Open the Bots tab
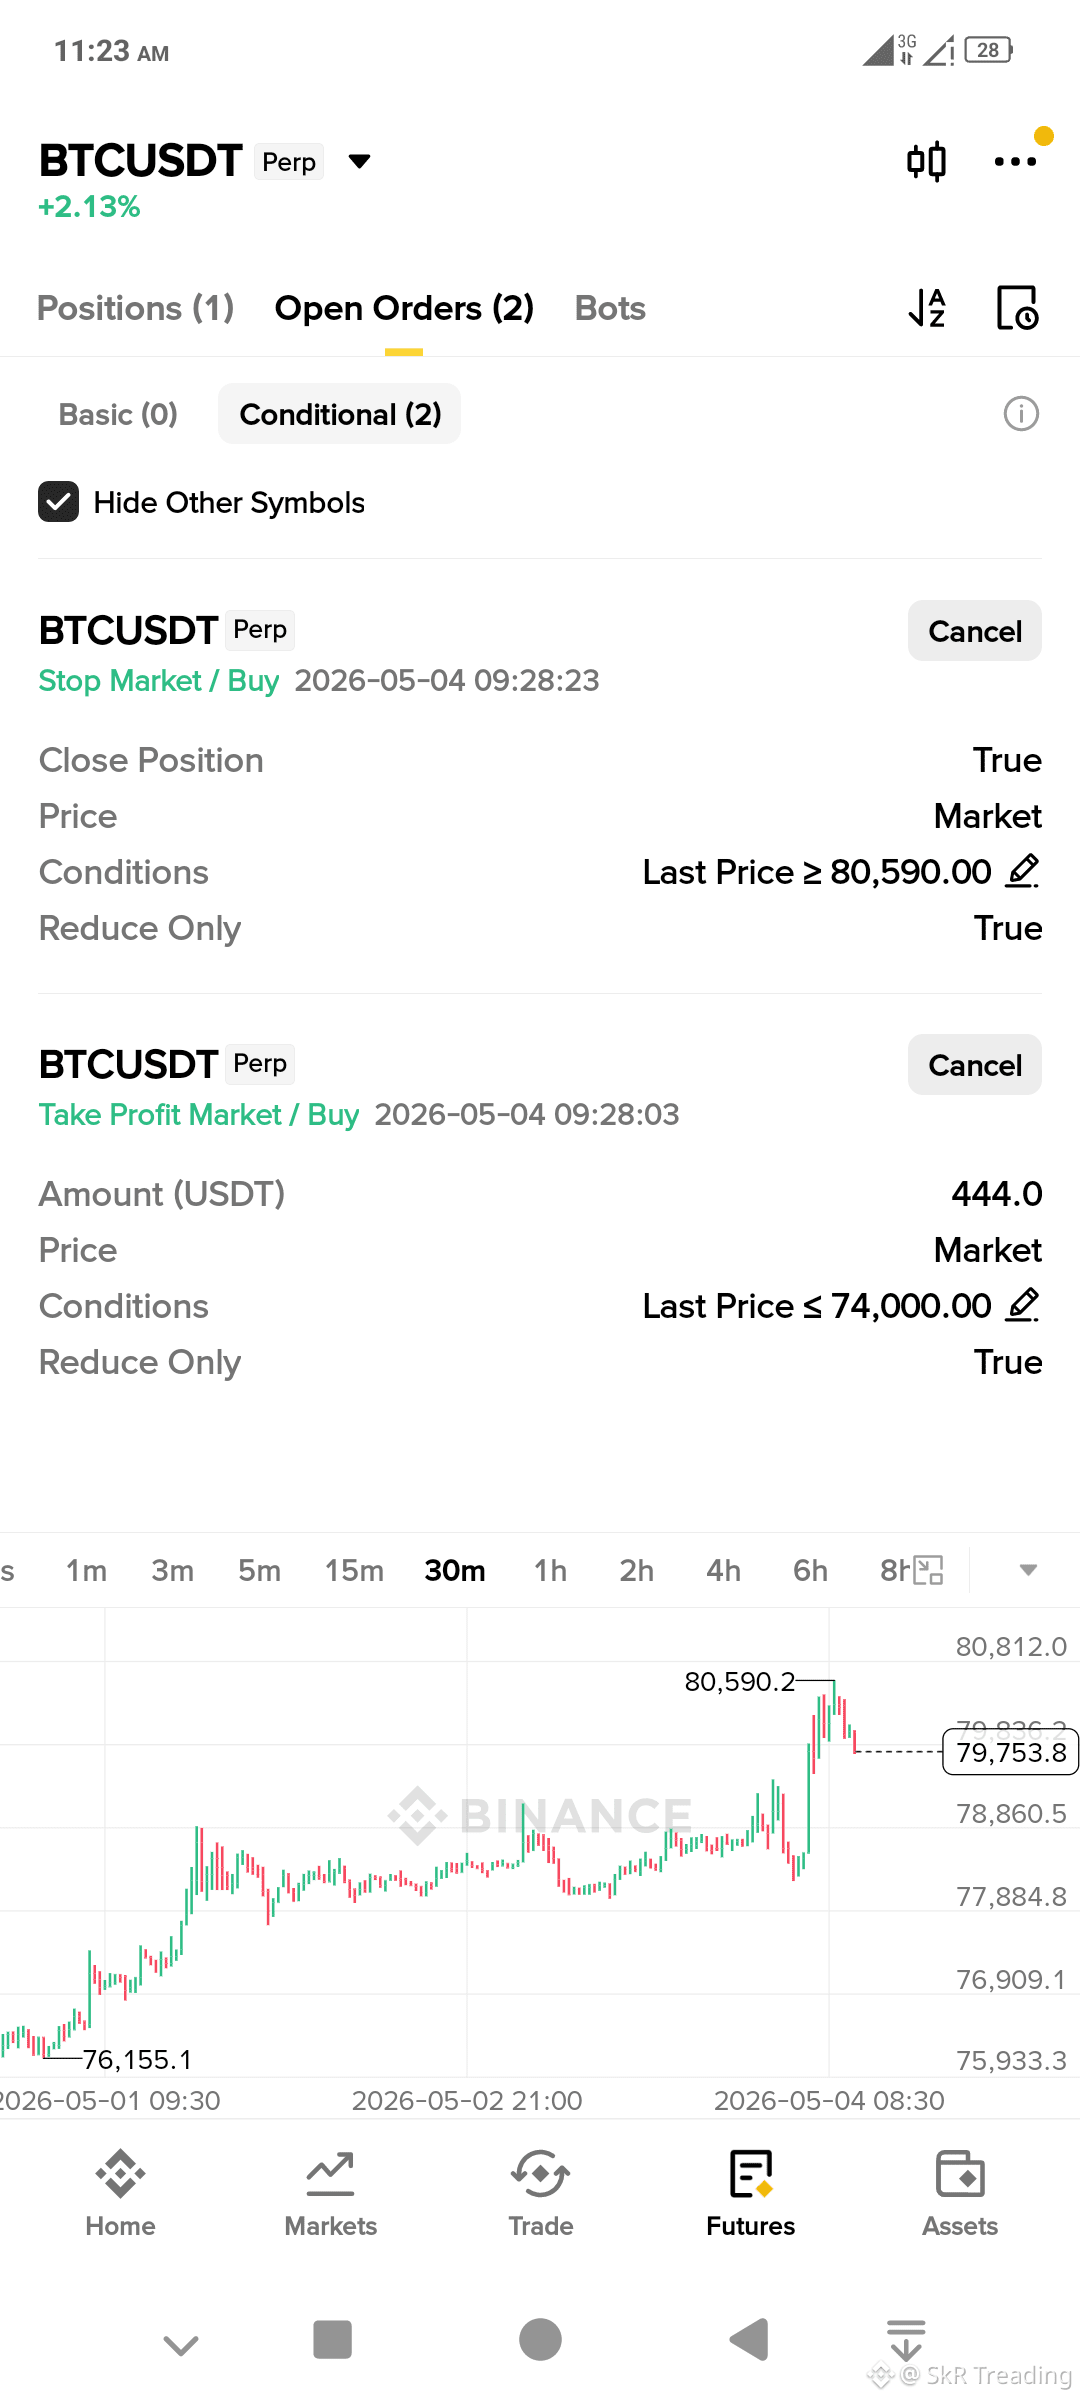 (610, 308)
